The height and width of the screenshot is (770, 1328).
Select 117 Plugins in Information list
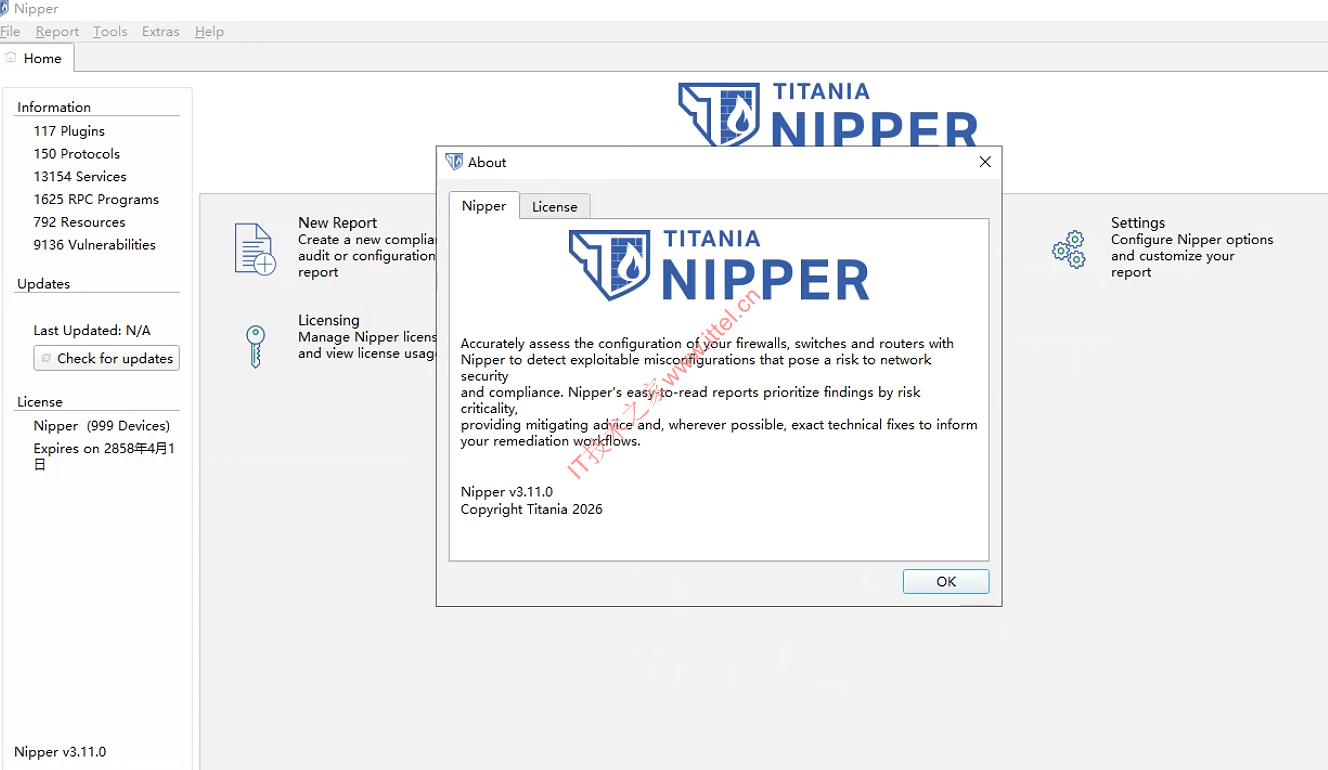(x=69, y=131)
